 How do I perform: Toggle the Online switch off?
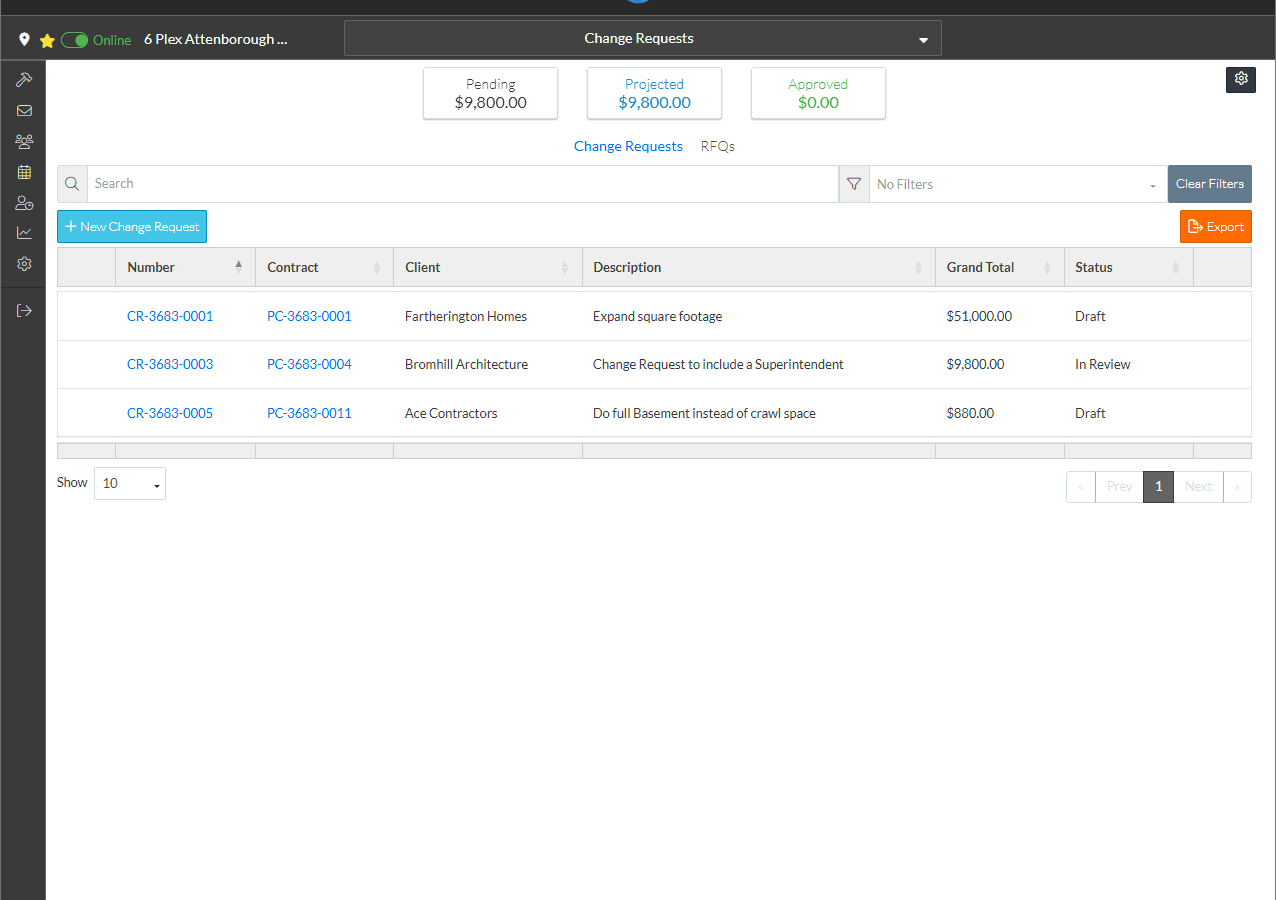[75, 41]
